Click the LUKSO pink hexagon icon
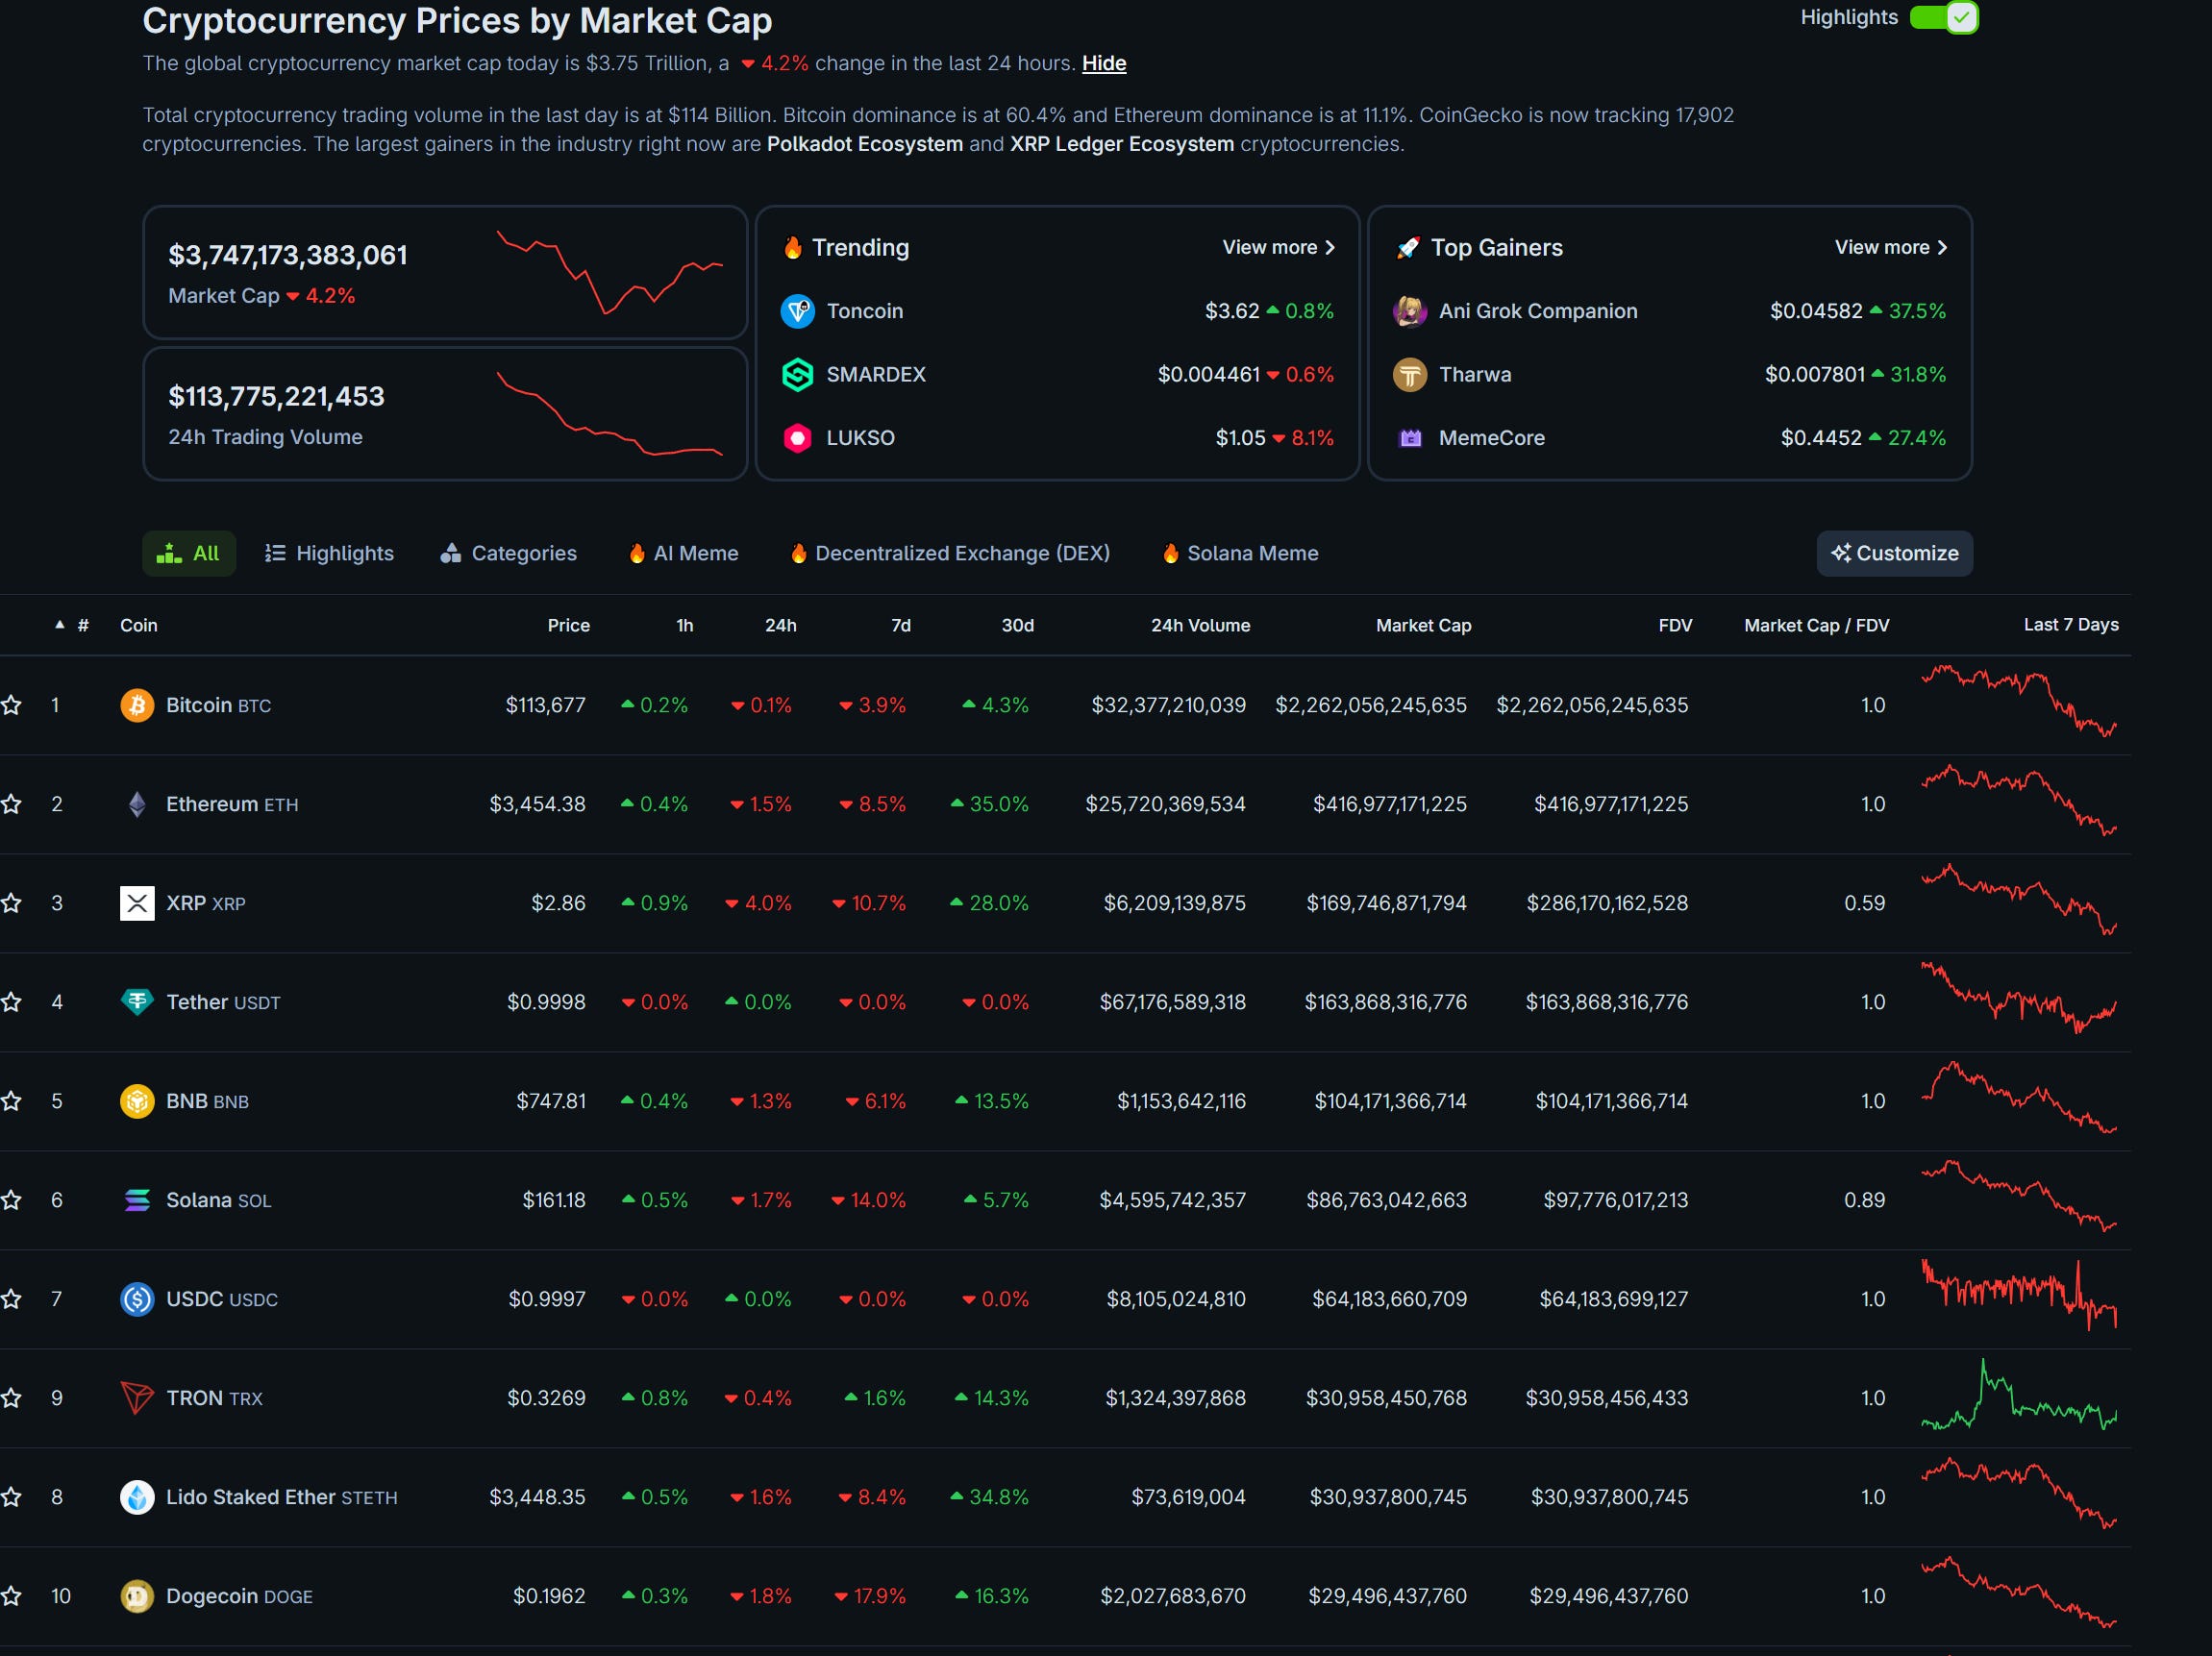2212x1656 pixels. pos(797,438)
